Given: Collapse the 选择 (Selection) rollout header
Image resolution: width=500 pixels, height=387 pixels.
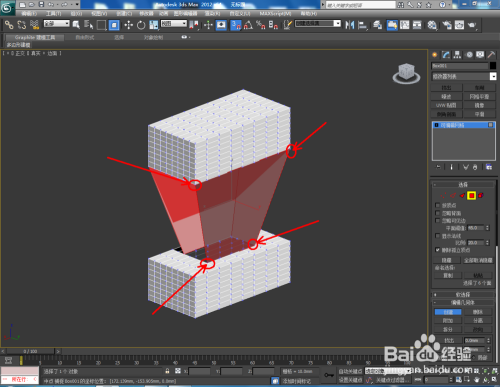Looking at the screenshot, I should point(463,184).
